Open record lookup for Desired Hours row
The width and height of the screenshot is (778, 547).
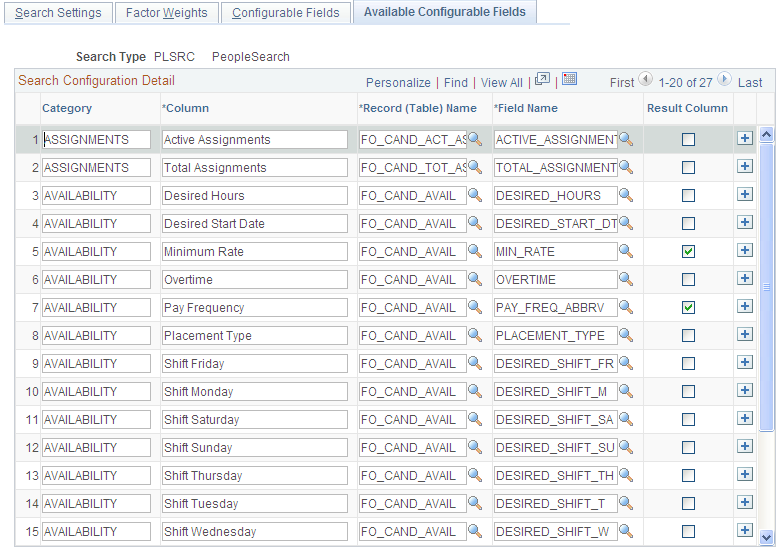(475, 196)
